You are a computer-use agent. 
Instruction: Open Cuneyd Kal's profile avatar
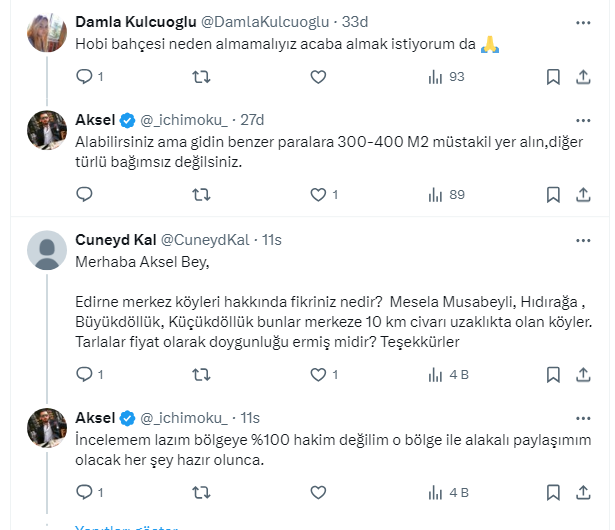[48, 250]
